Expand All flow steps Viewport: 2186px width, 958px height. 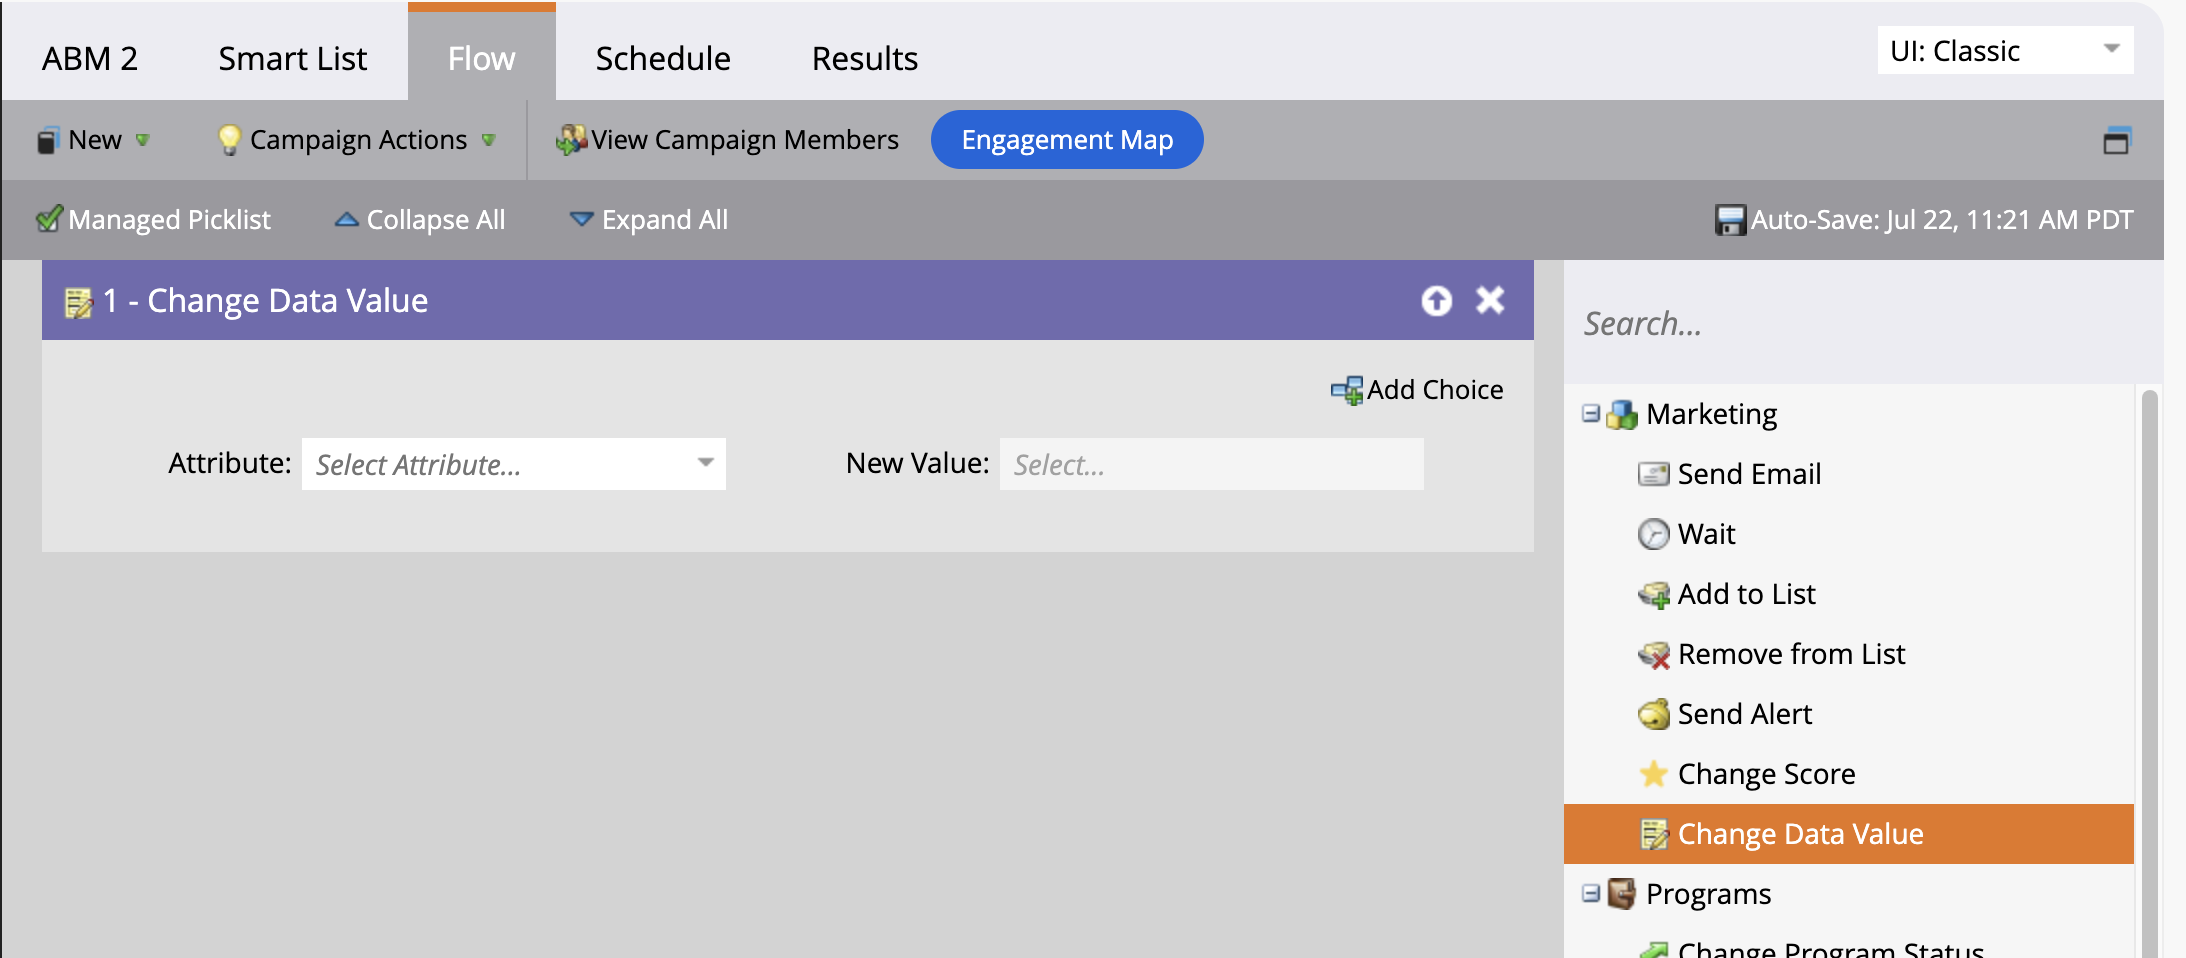tap(649, 220)
